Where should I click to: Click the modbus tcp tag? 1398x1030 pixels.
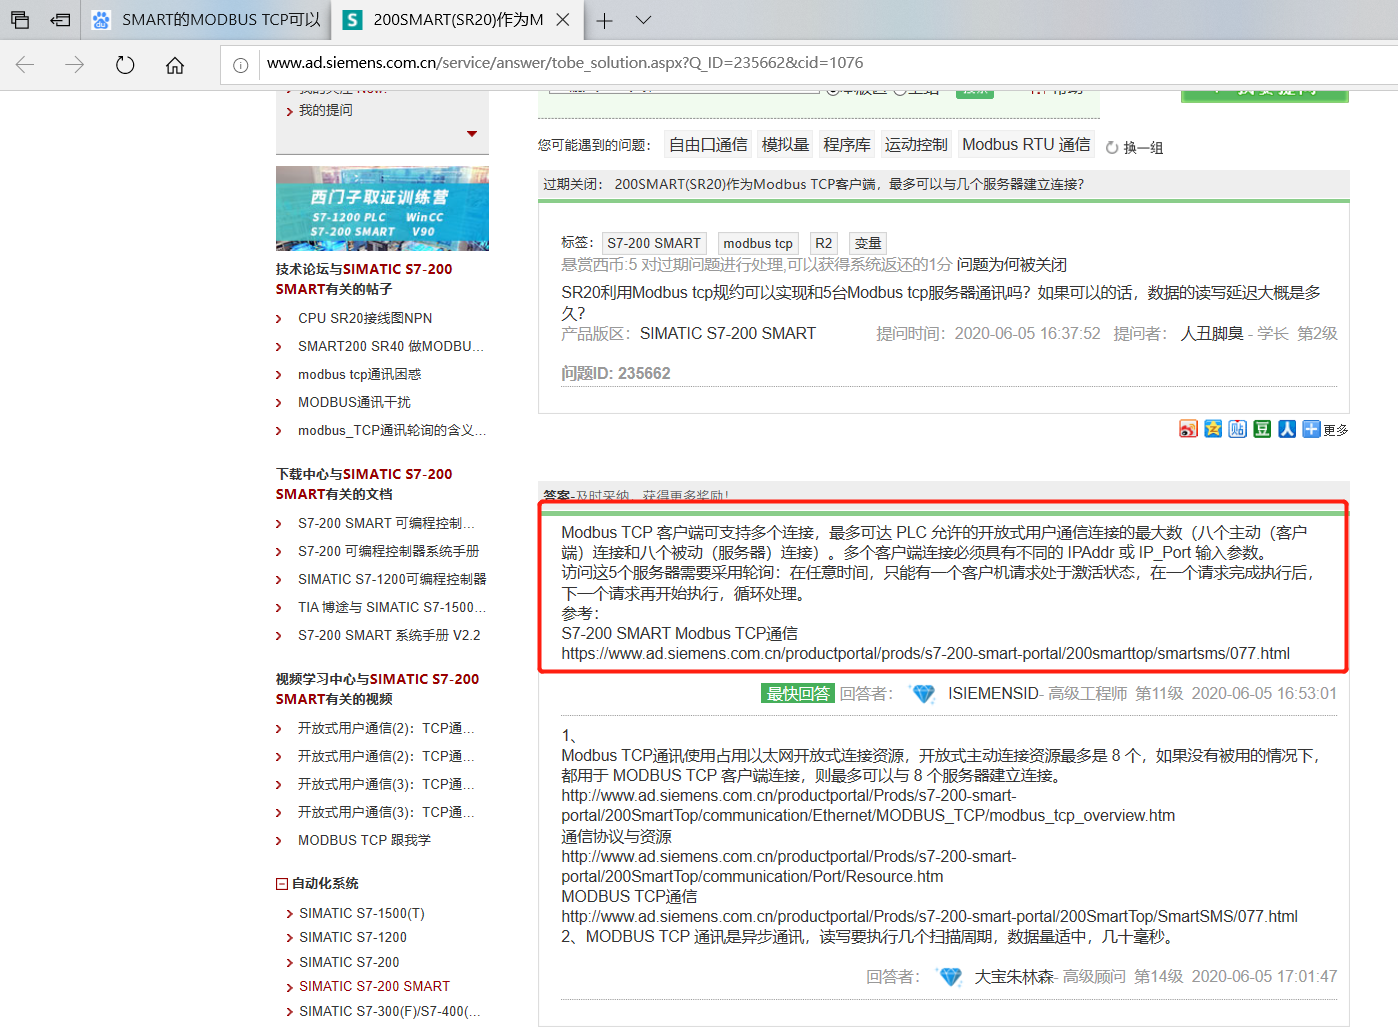click(758, 243)
